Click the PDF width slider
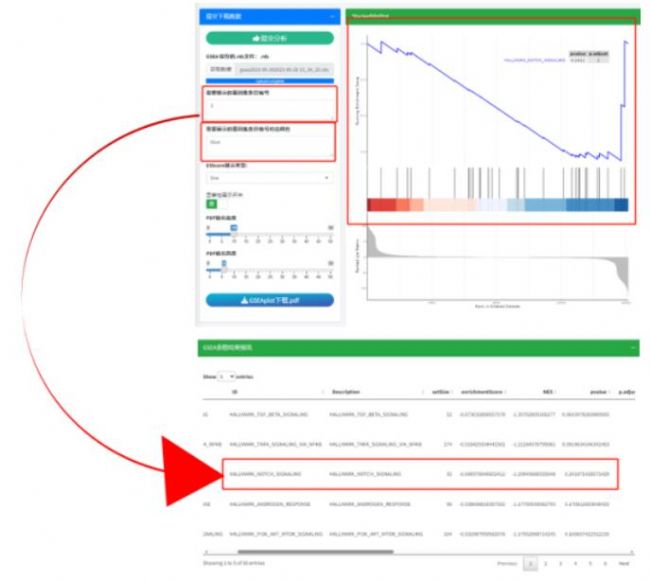The width and height of the screenshot is (650, 581). [234, 228]
